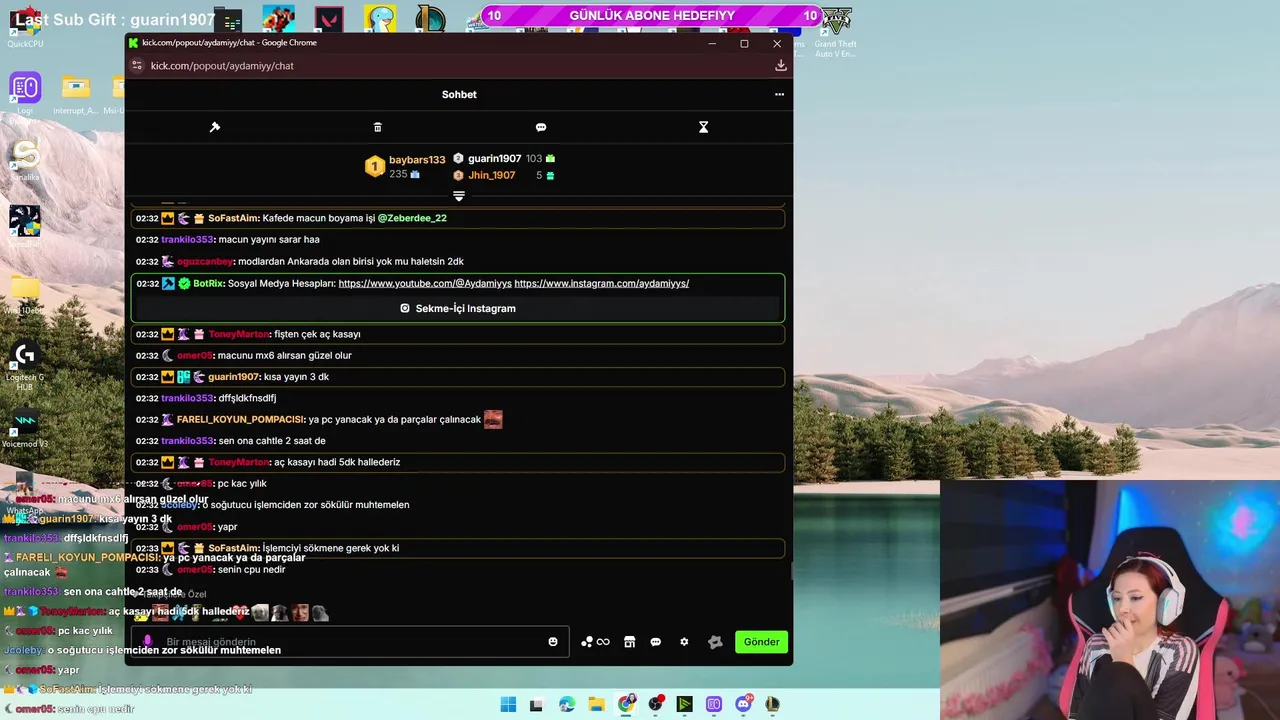Click FARELI_KOYUN_POMPACISI username
1280x720 pixels.
(x=240, y=420)
